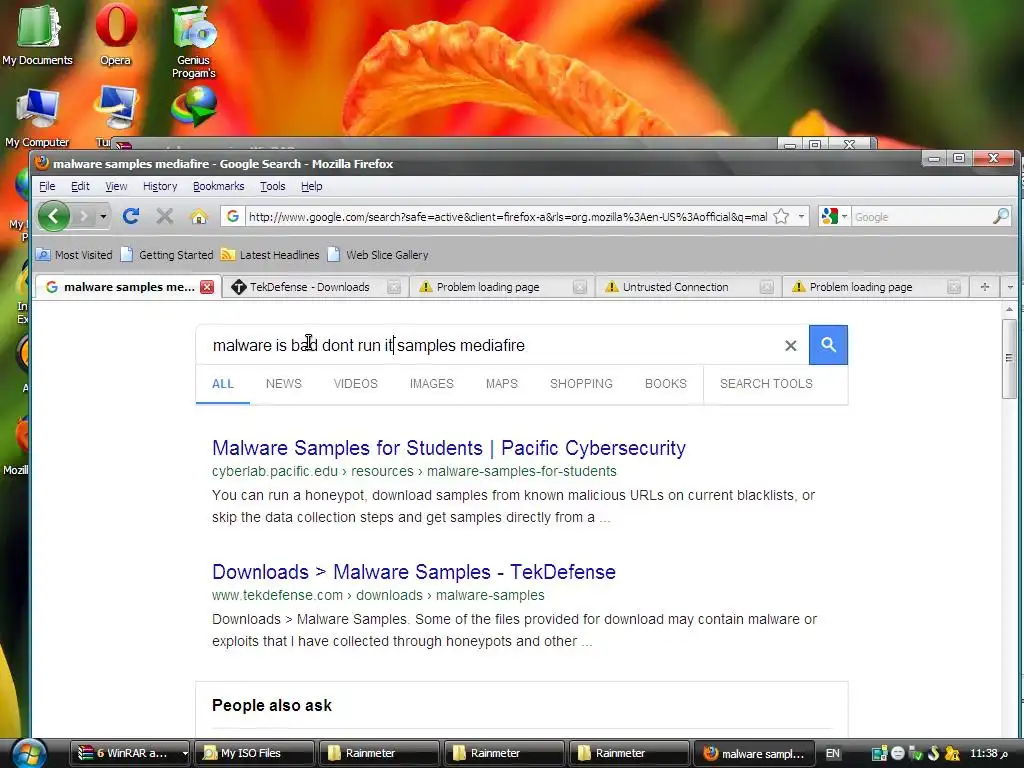Click the Google site icon in address bar

(x=232, y=216)
